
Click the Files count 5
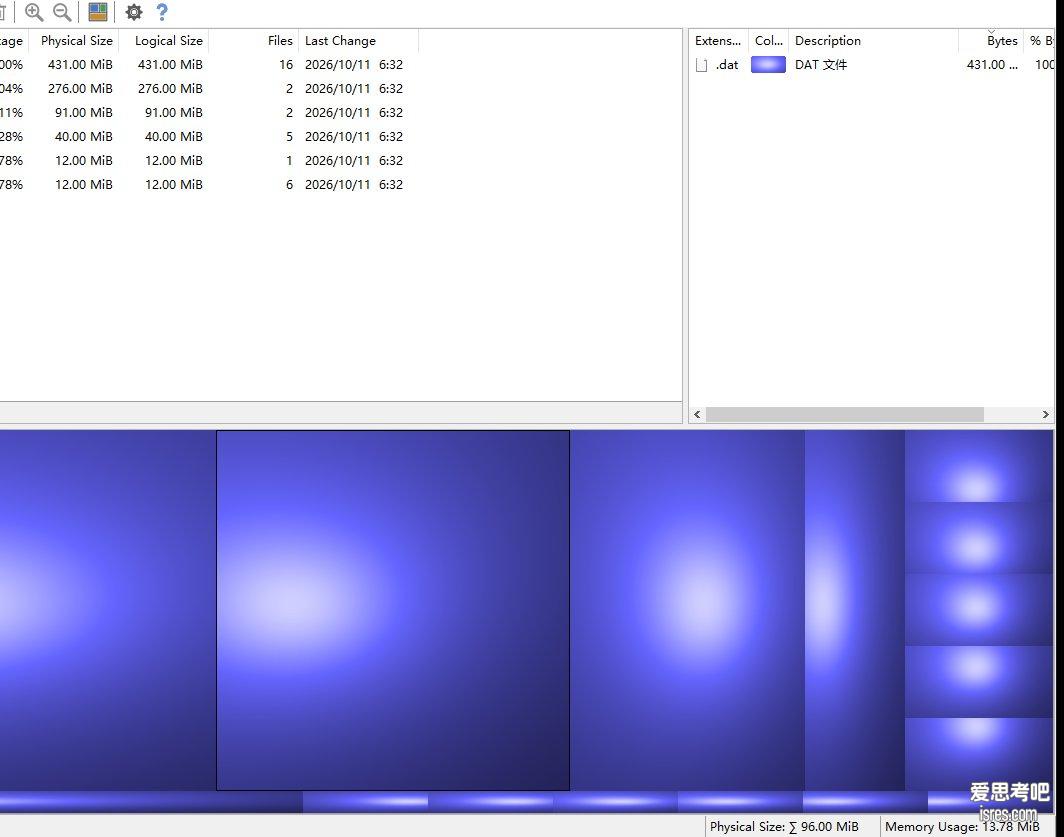point(289,136)
